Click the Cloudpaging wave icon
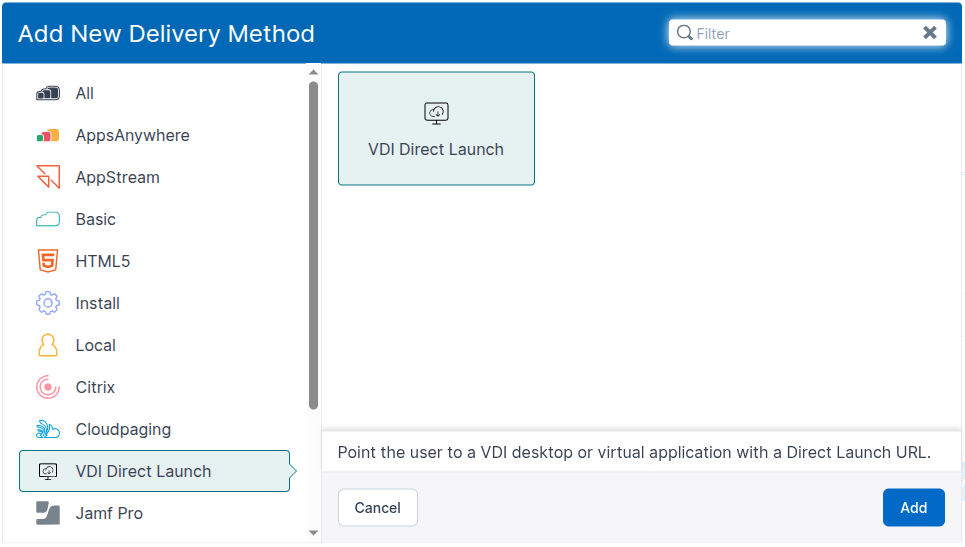The width and height of the screenshot is (965, 547). click(47, 429)
